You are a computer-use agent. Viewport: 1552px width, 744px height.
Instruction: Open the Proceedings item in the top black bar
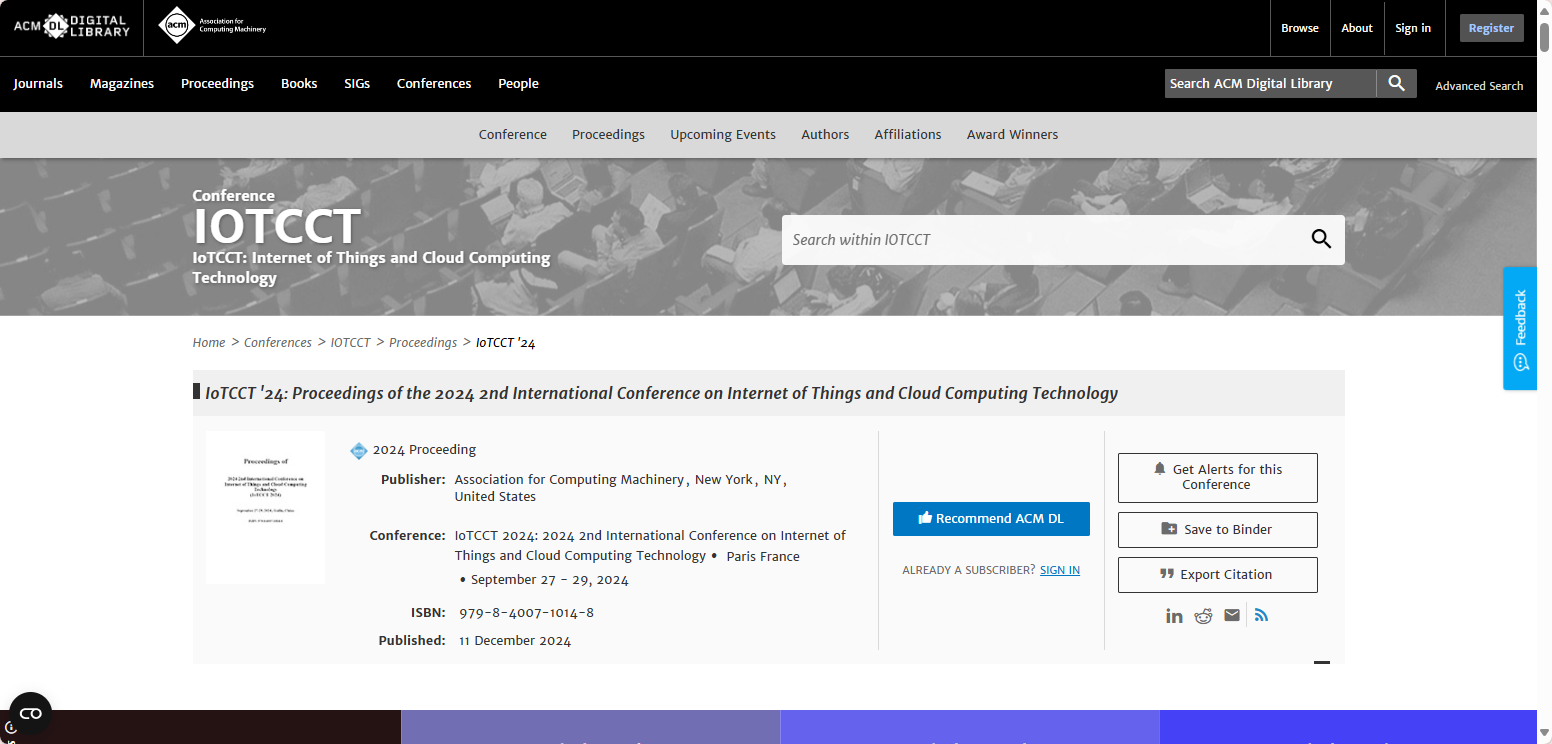click(x=217, y=84)
